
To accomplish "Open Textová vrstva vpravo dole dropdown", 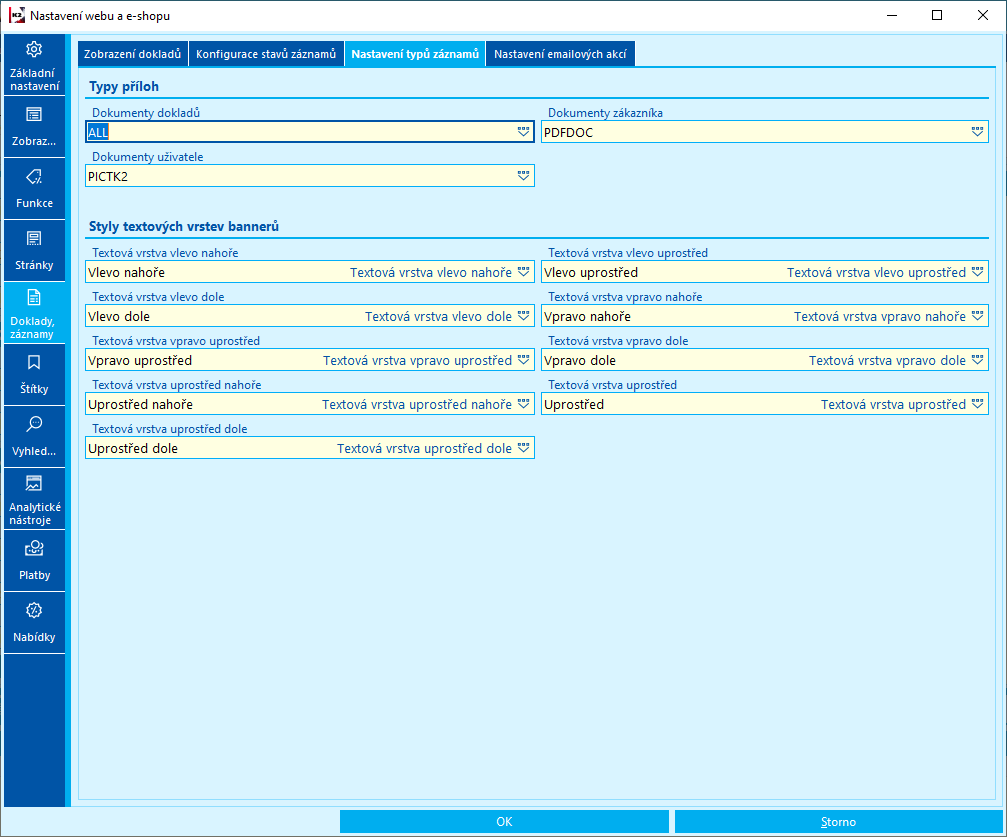I will point(977,360).
